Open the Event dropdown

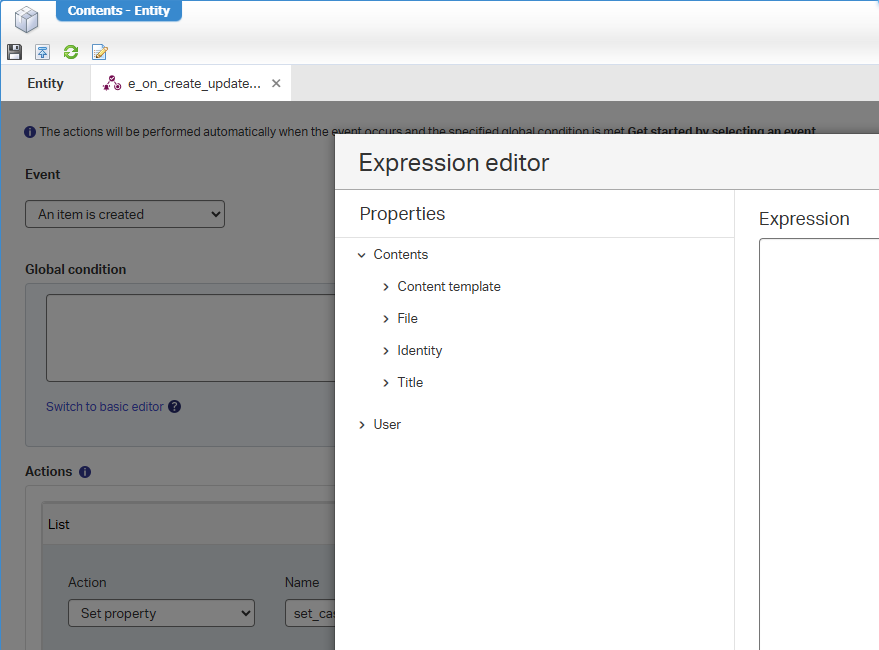pos(125,214)
